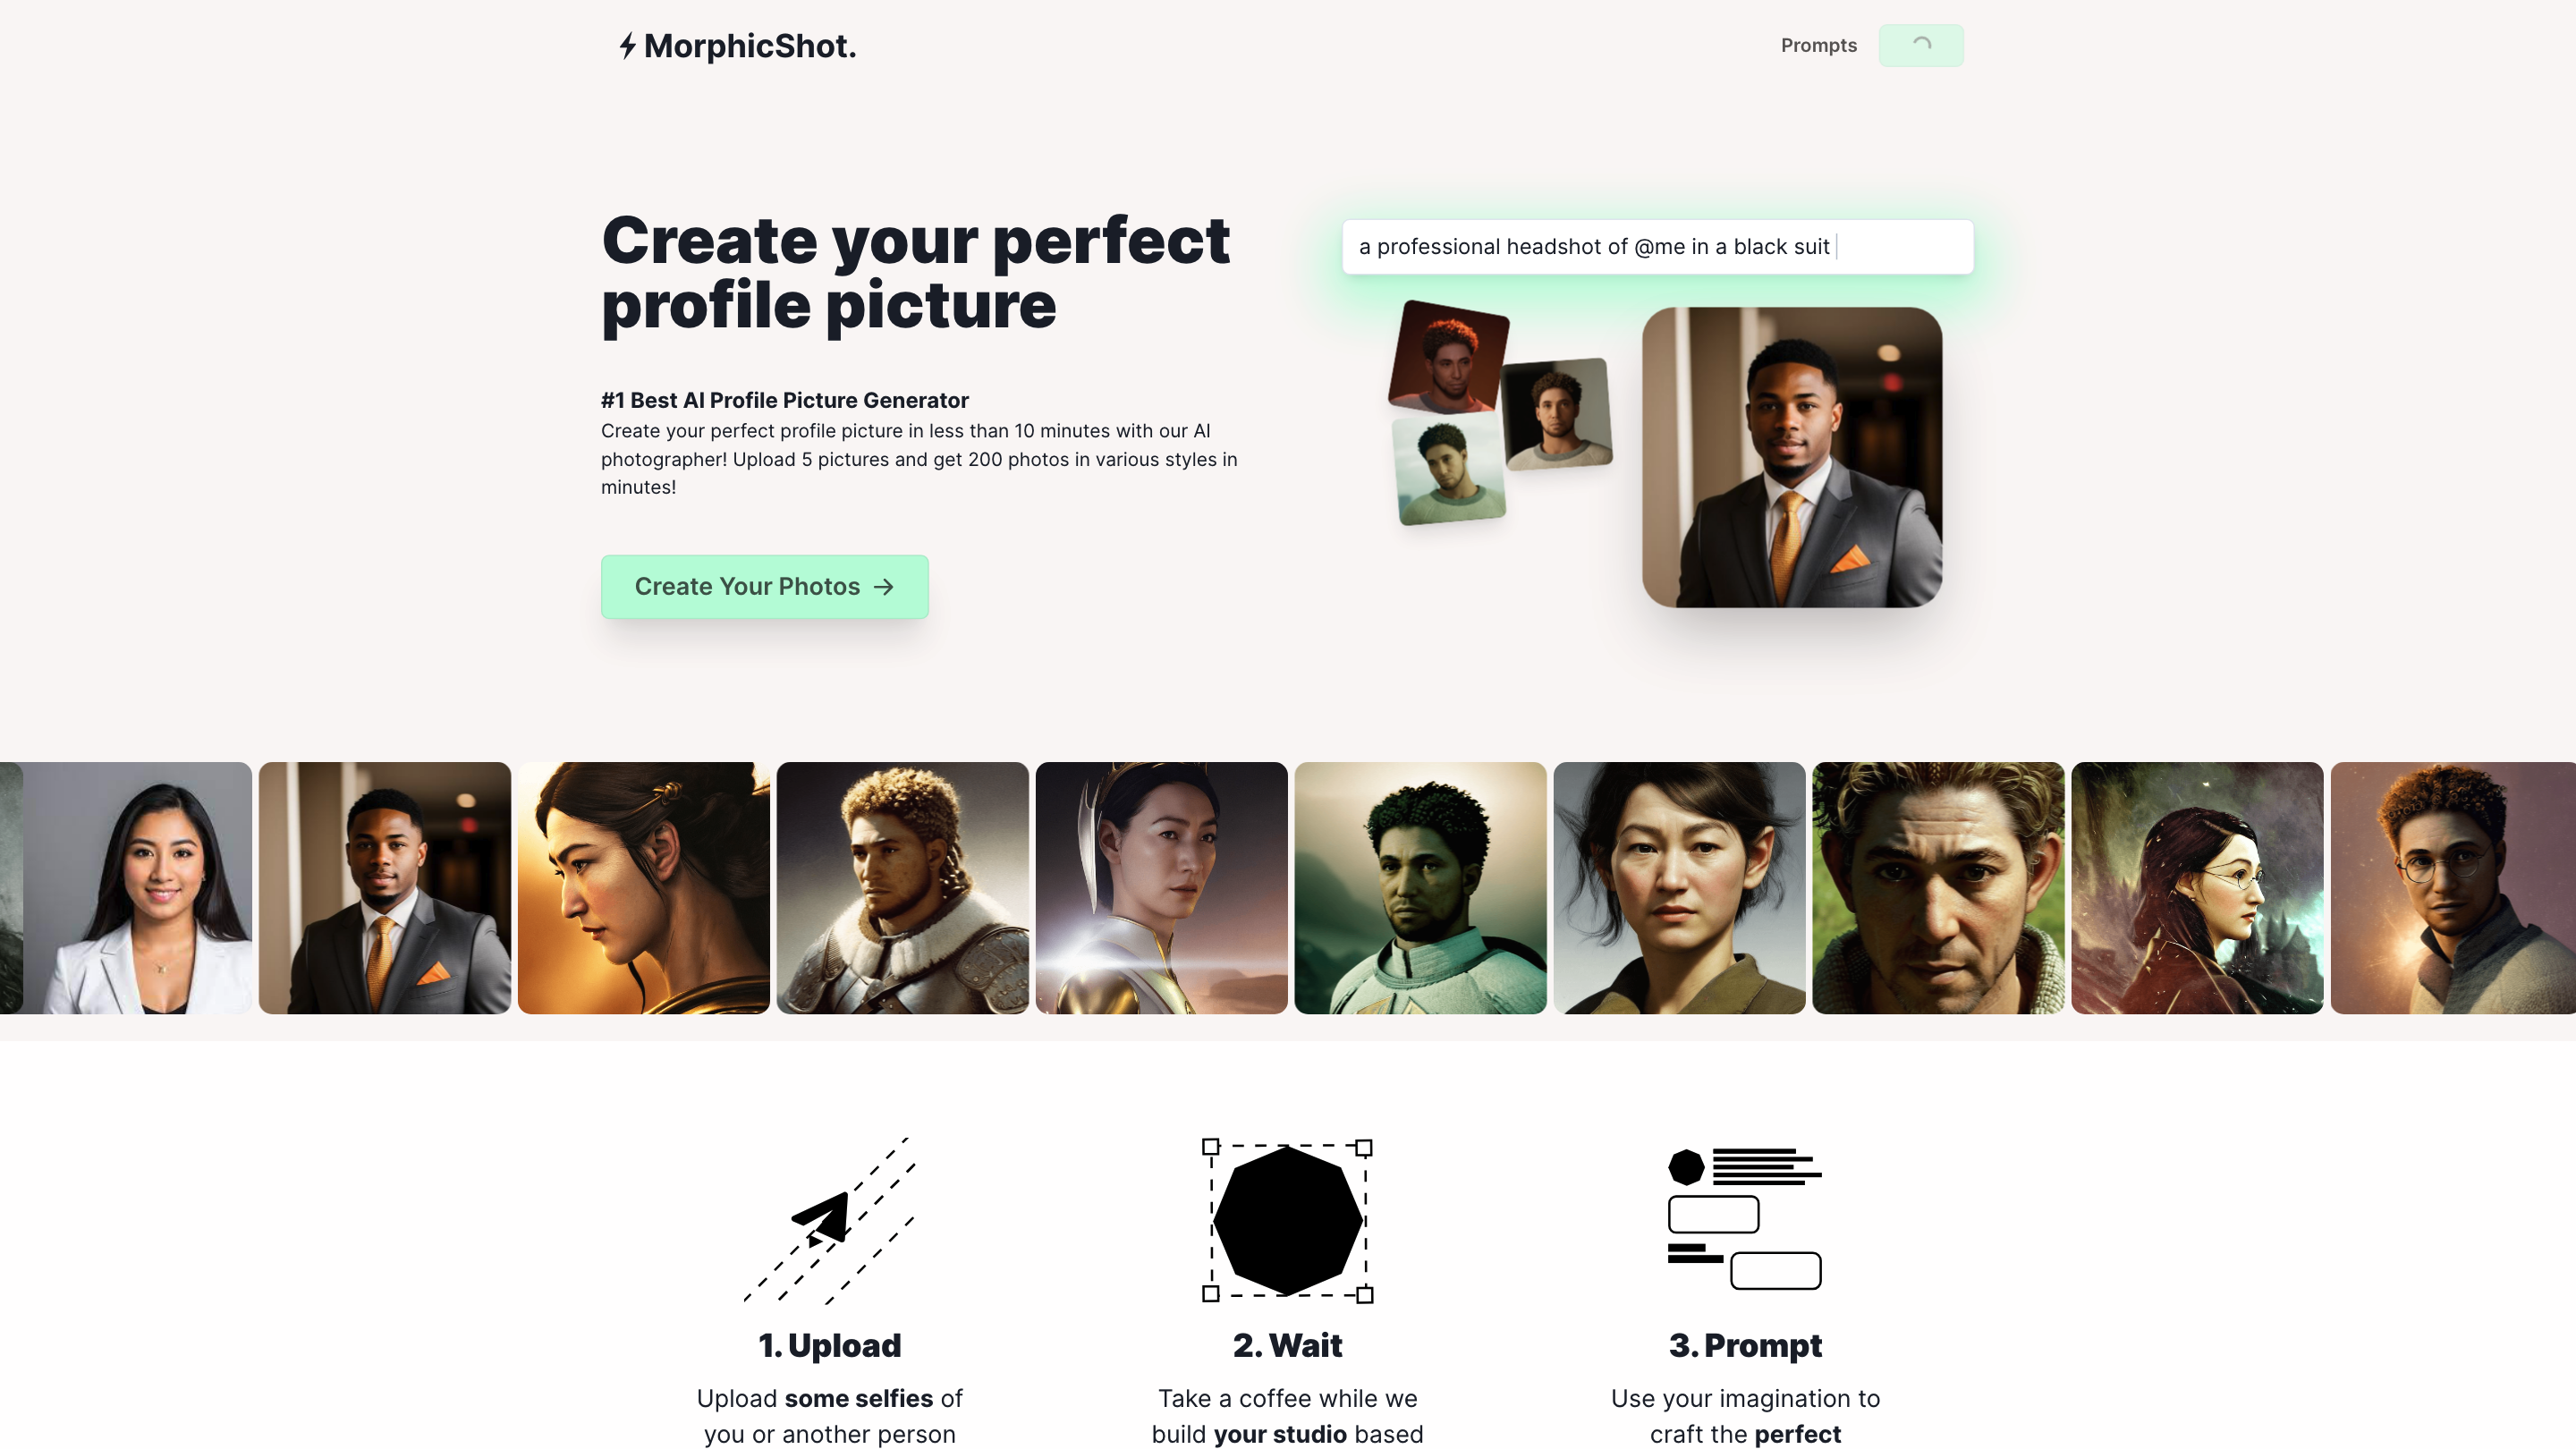Screen dimensions: 2576x1449
Task: Click the Create Your Photos button
Action: click(x=764, y=587)
